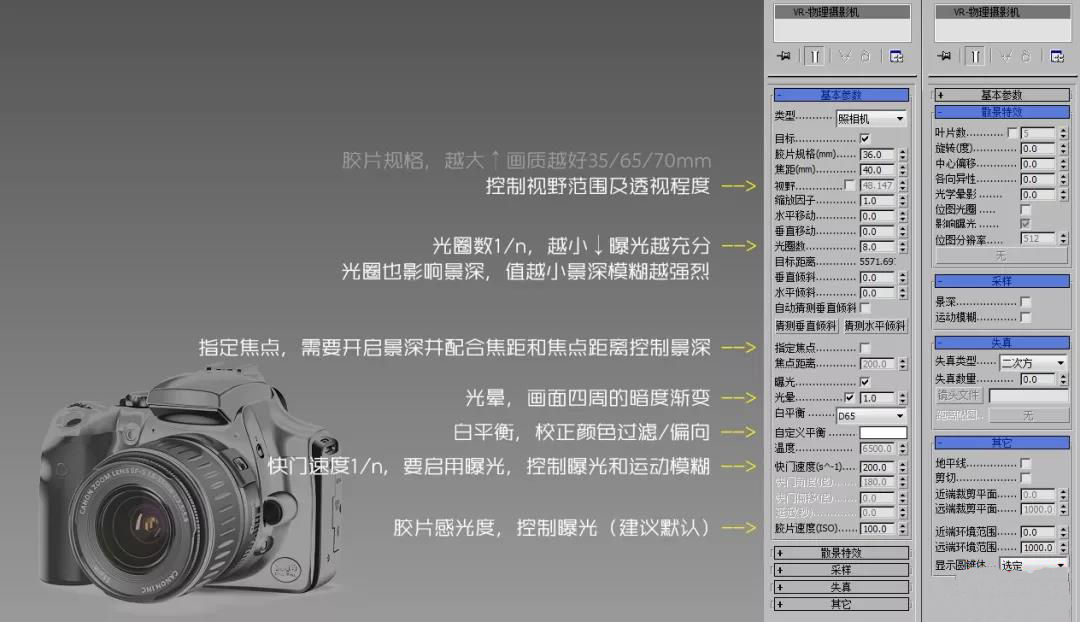The height and width of the screenshot is (622, 1080).
Task: Expand the 散景特效 rollout at bottom left
Action: (840, 552)
